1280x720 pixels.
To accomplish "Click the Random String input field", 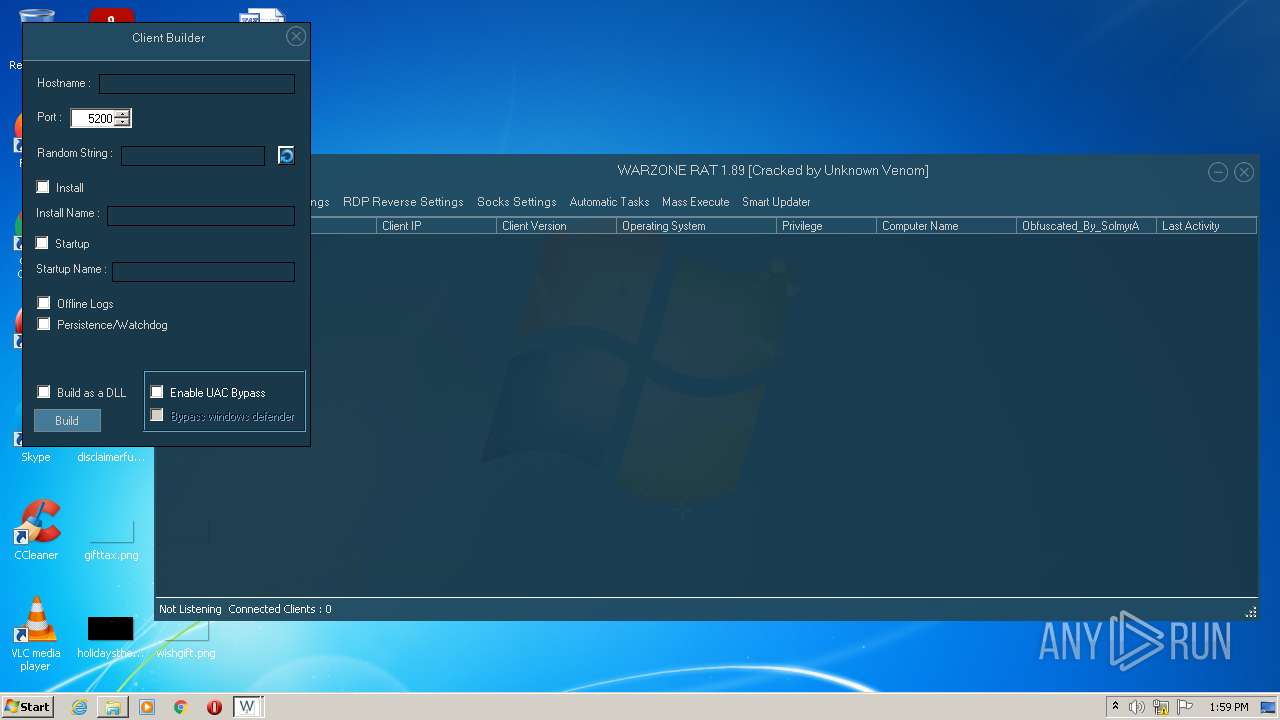I will coord(193,155).
